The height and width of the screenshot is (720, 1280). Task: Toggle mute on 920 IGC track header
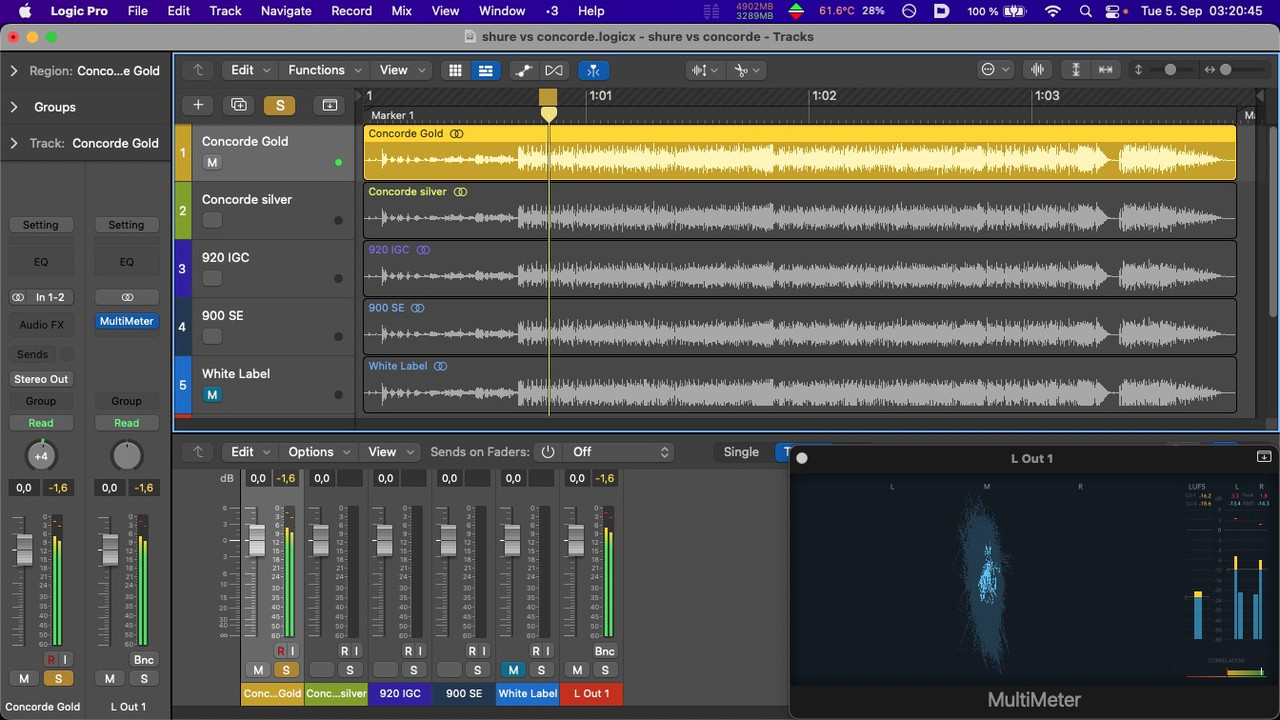point(212,279)
